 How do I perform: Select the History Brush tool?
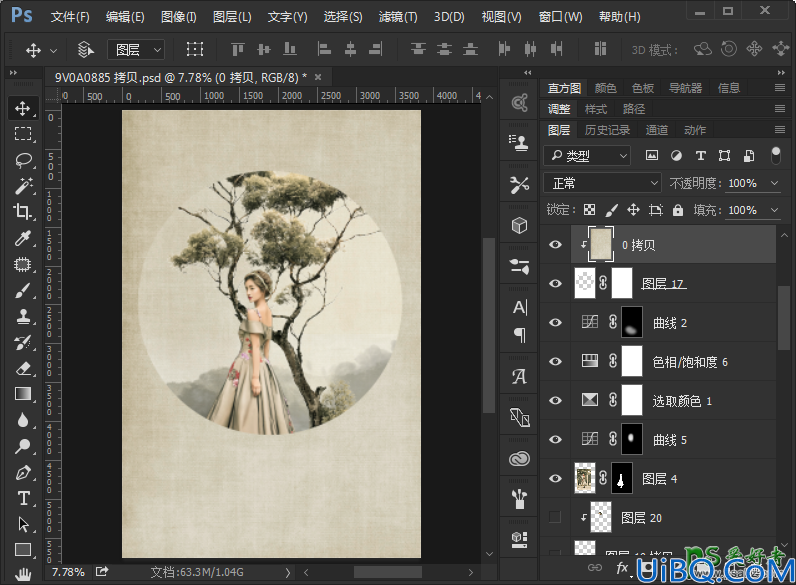coord(22,343)
